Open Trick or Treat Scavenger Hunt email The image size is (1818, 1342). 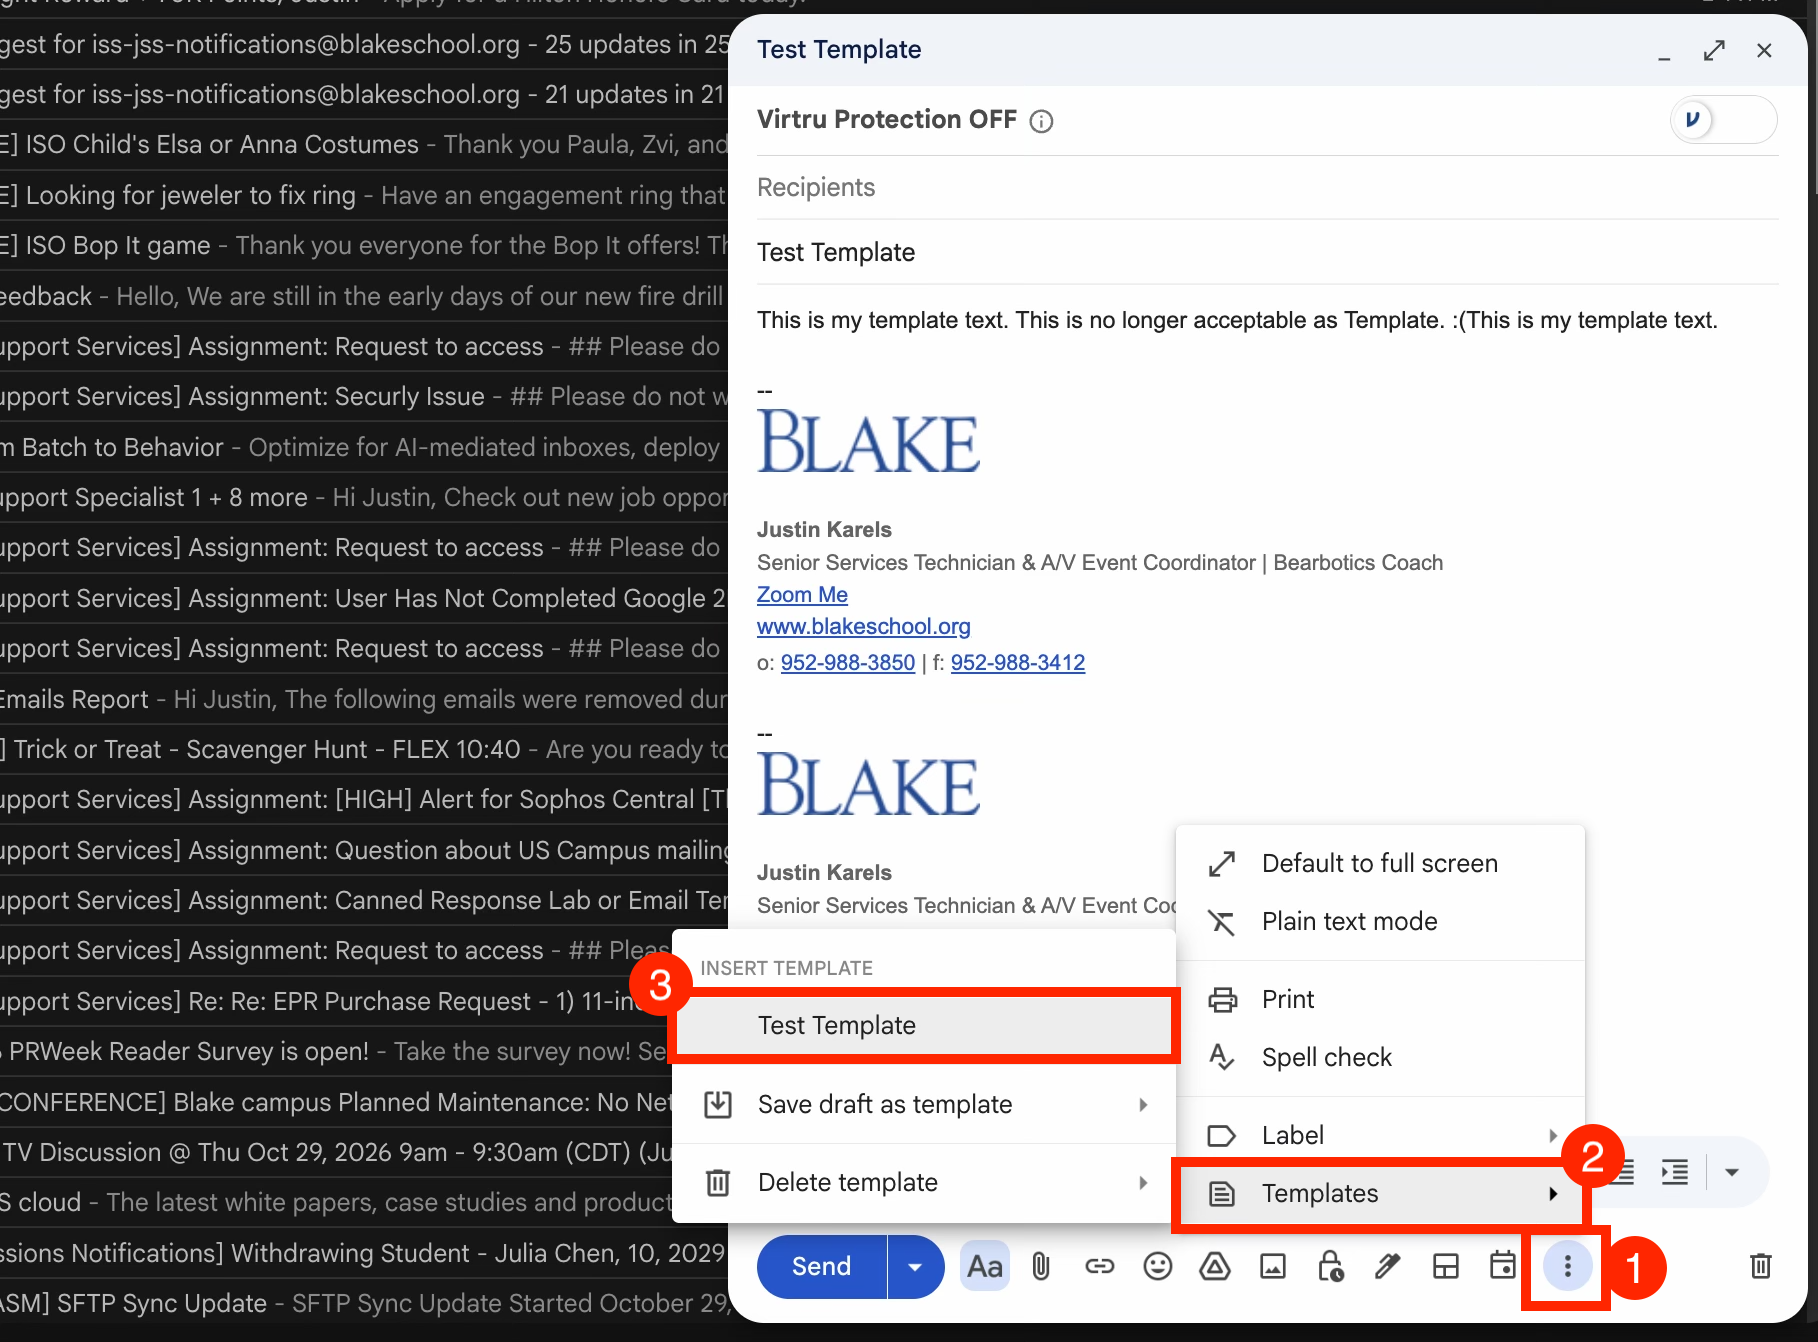[364, 749]
